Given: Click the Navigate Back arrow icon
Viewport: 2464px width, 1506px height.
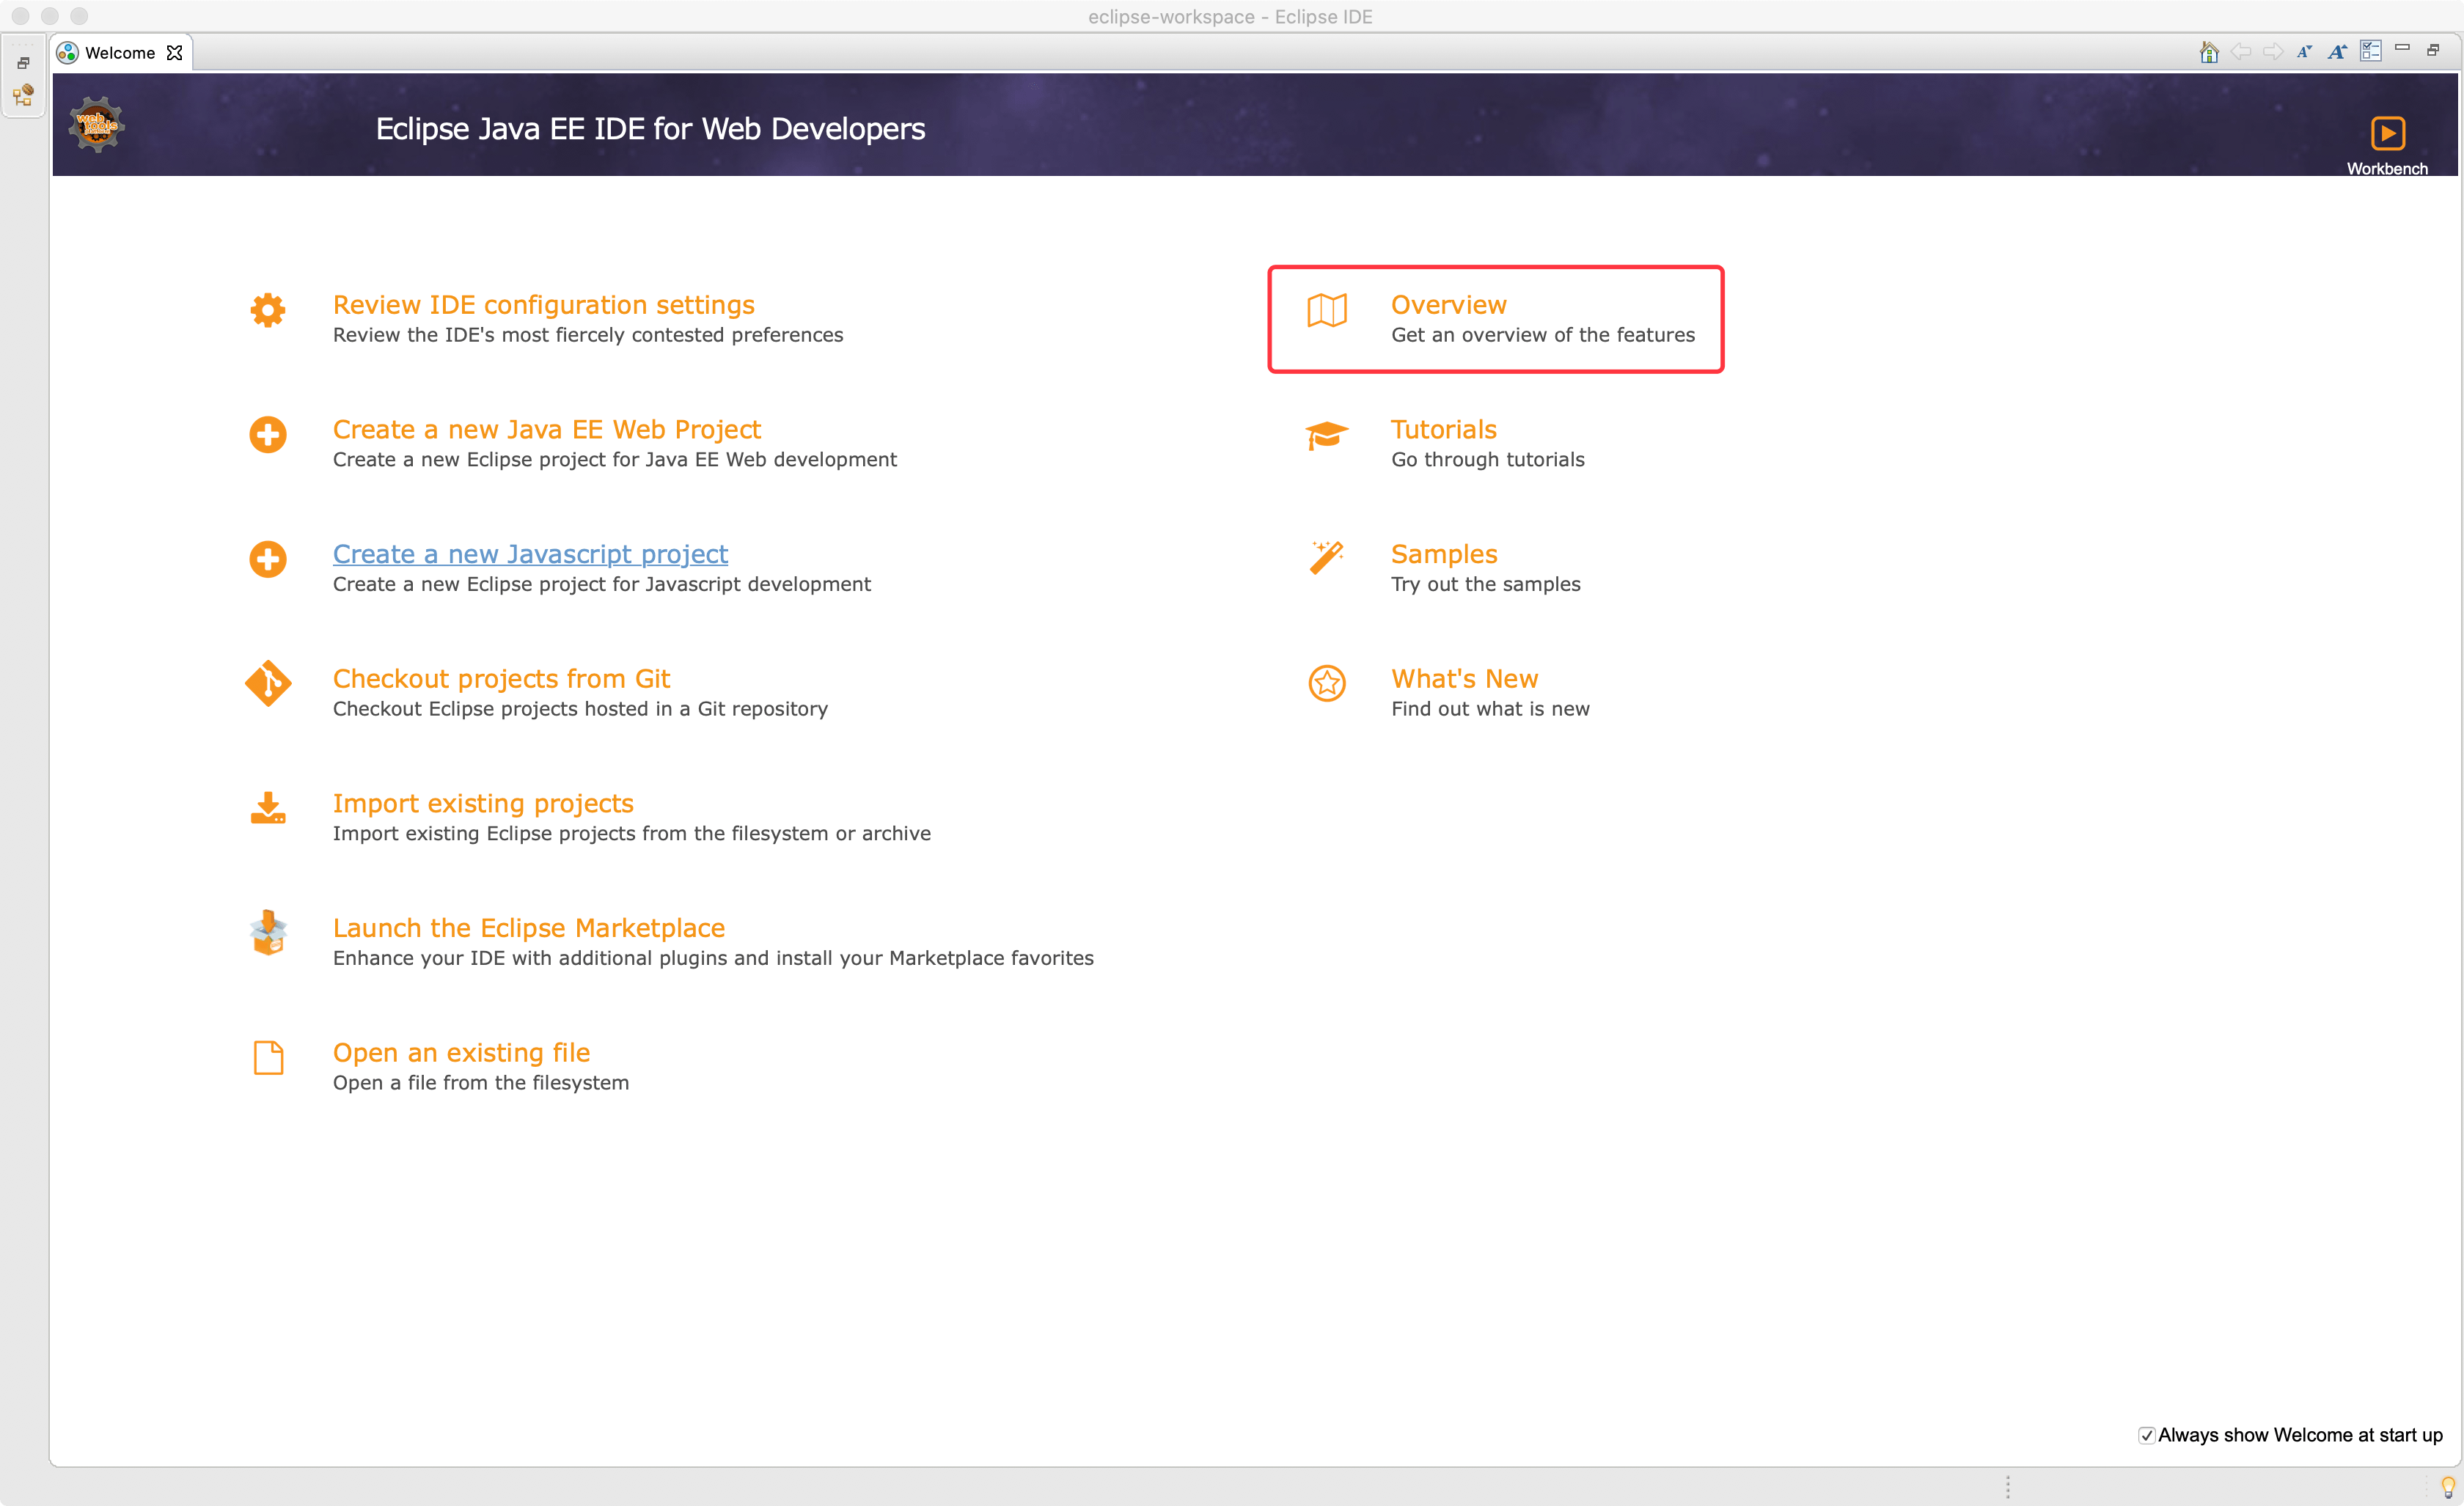Looking at the screenshot, I should [x=2241, y=52].
